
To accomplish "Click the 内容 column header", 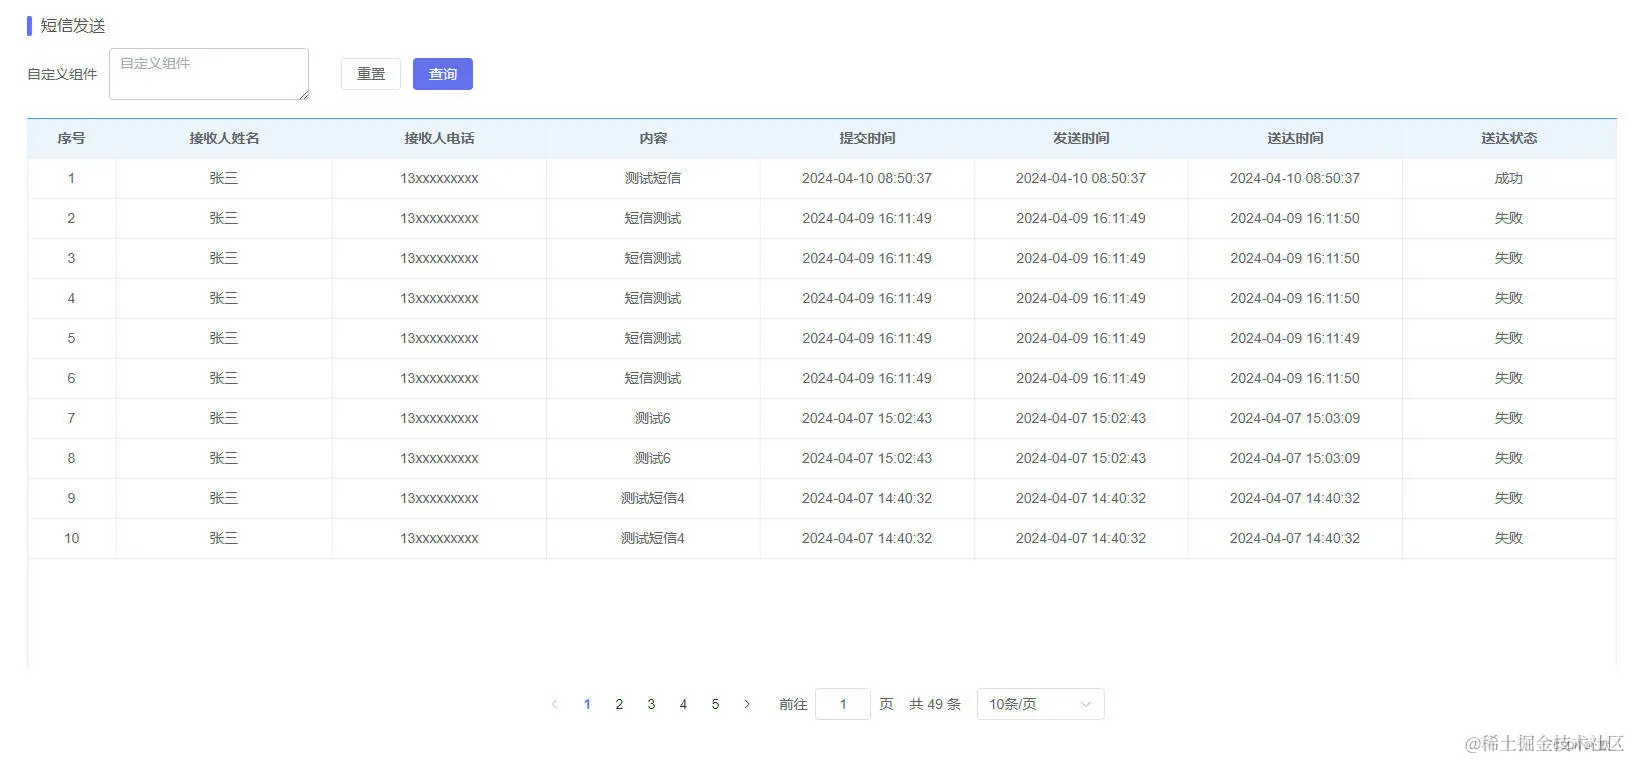I will coord(653,138).
